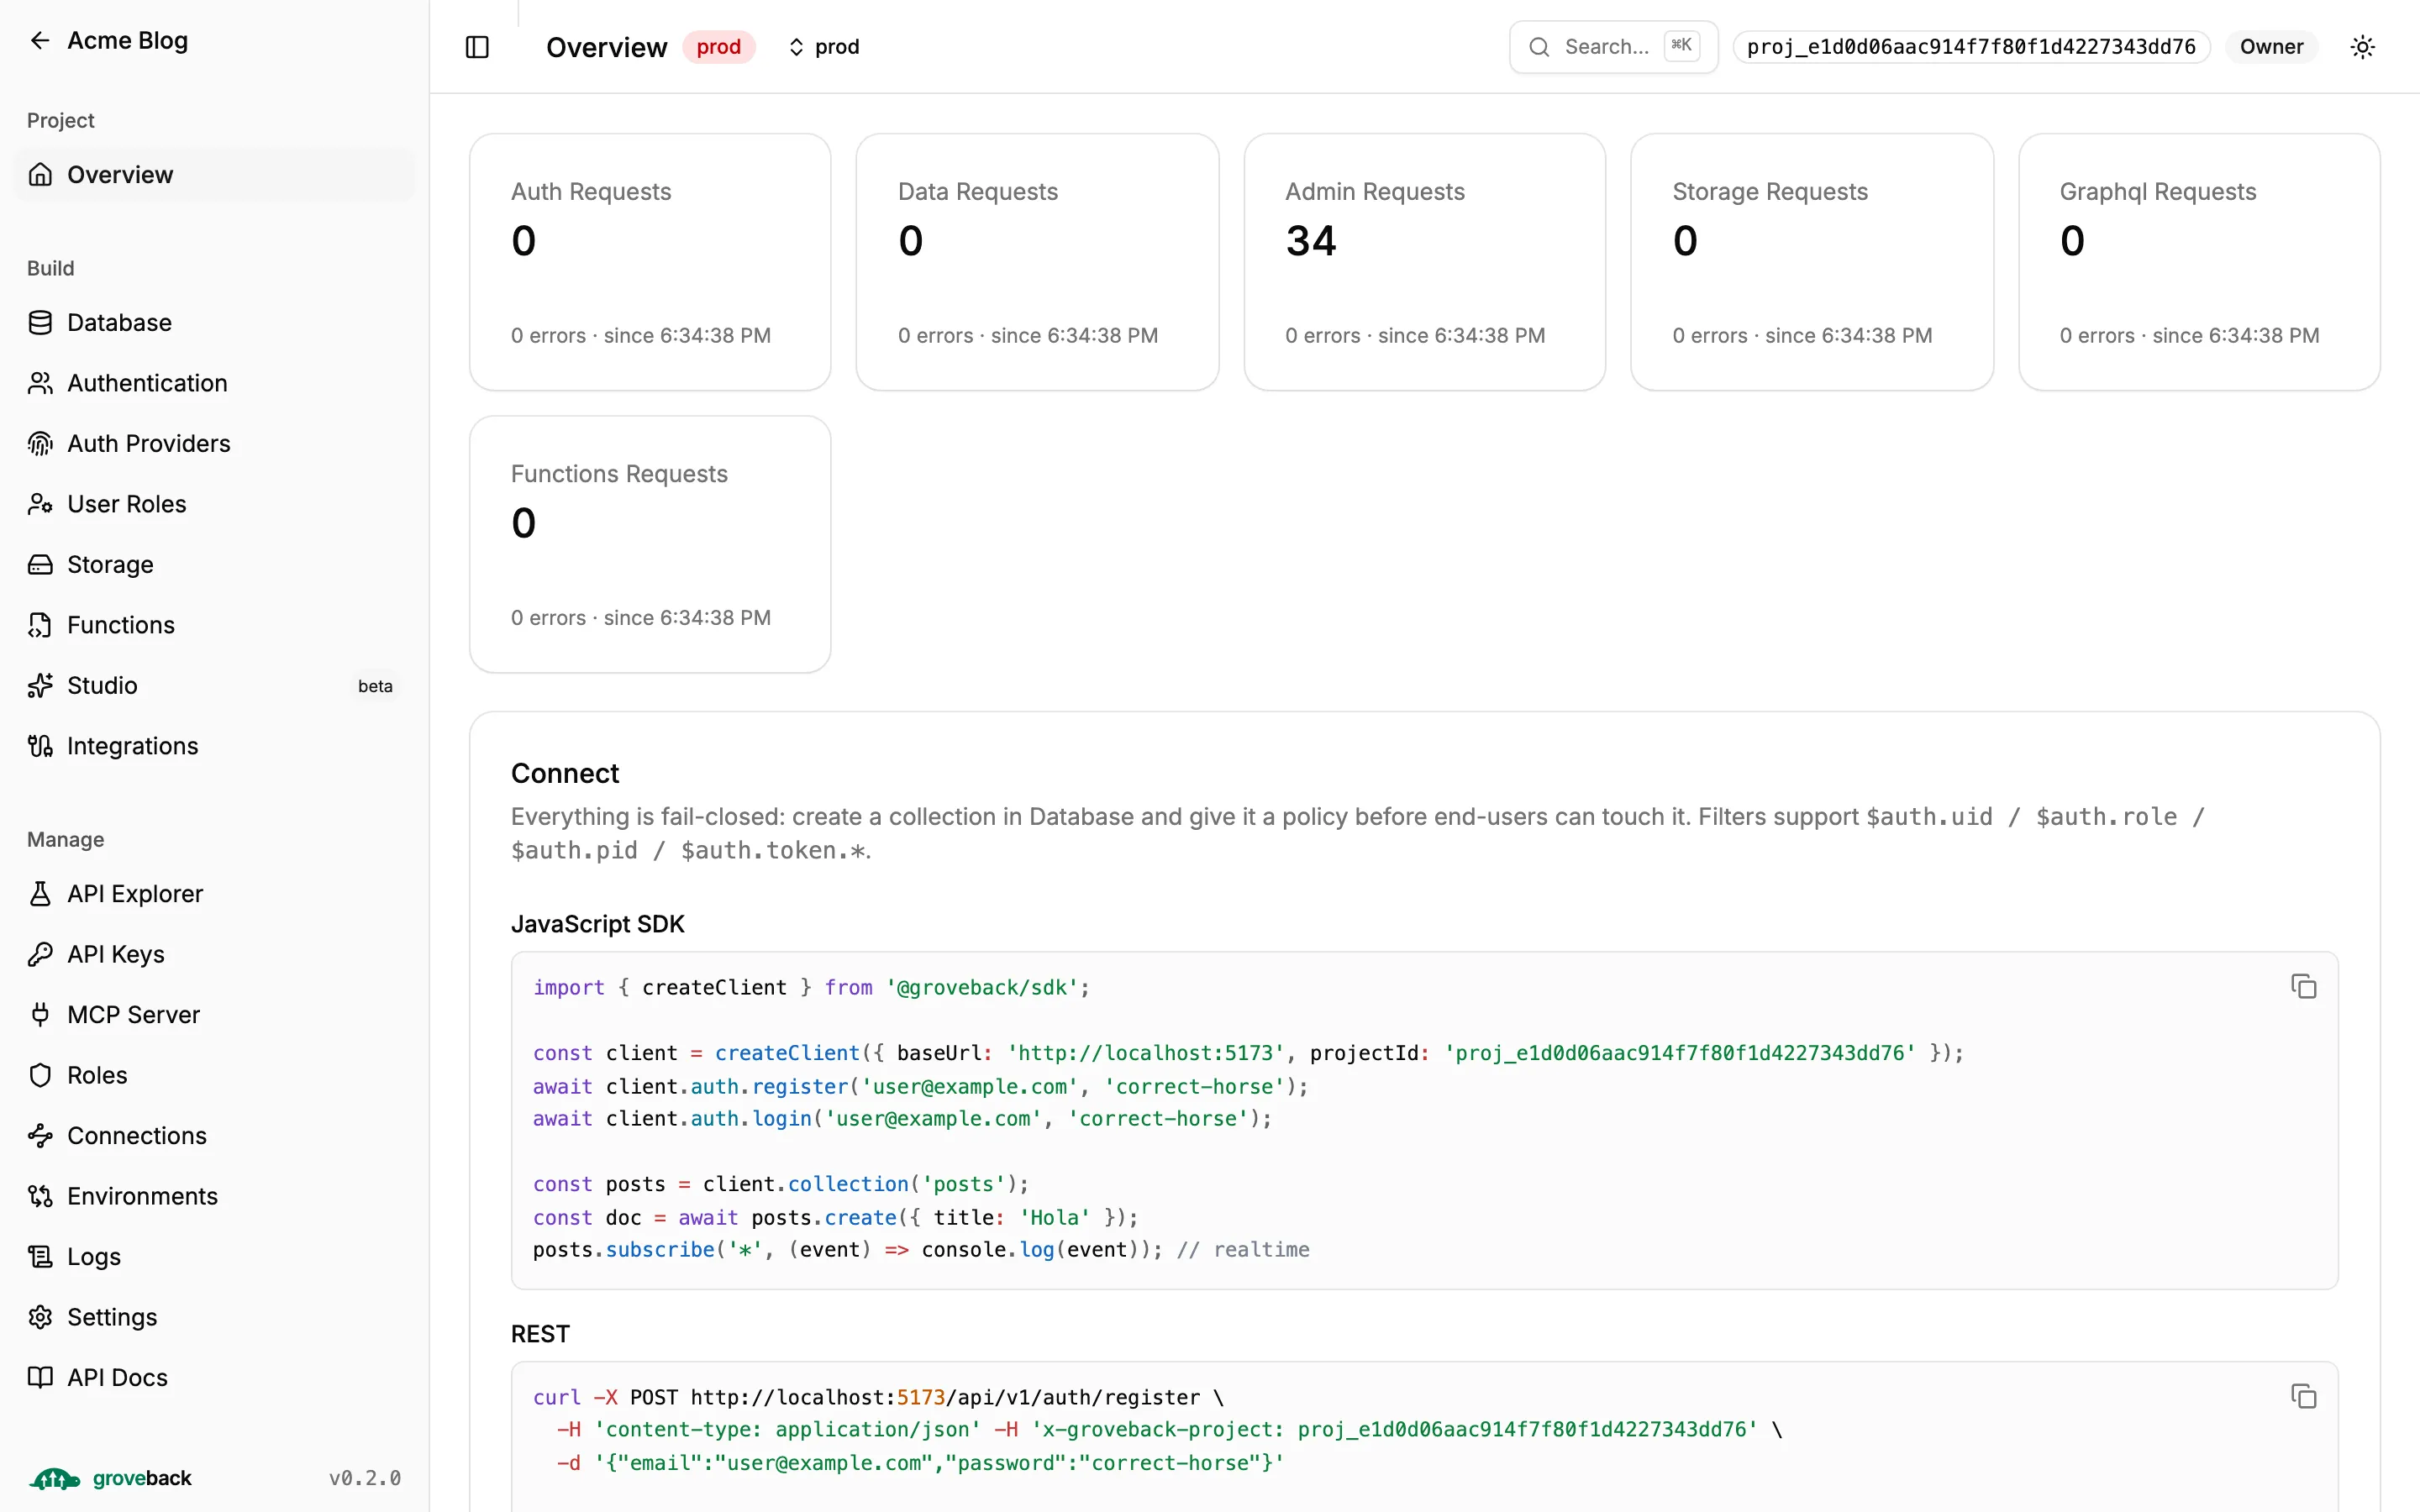Click the red prod badge beside Overview
Image resolution: width=2420 pixels, height=1512 pixels.
[x=718, y=47]
